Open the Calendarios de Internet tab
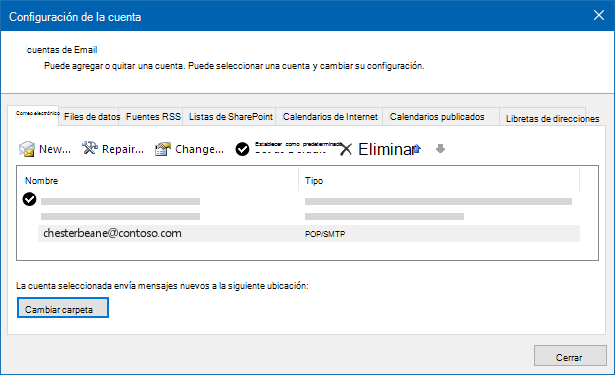This screenshot has width=615, height=375. click(330, 117)
